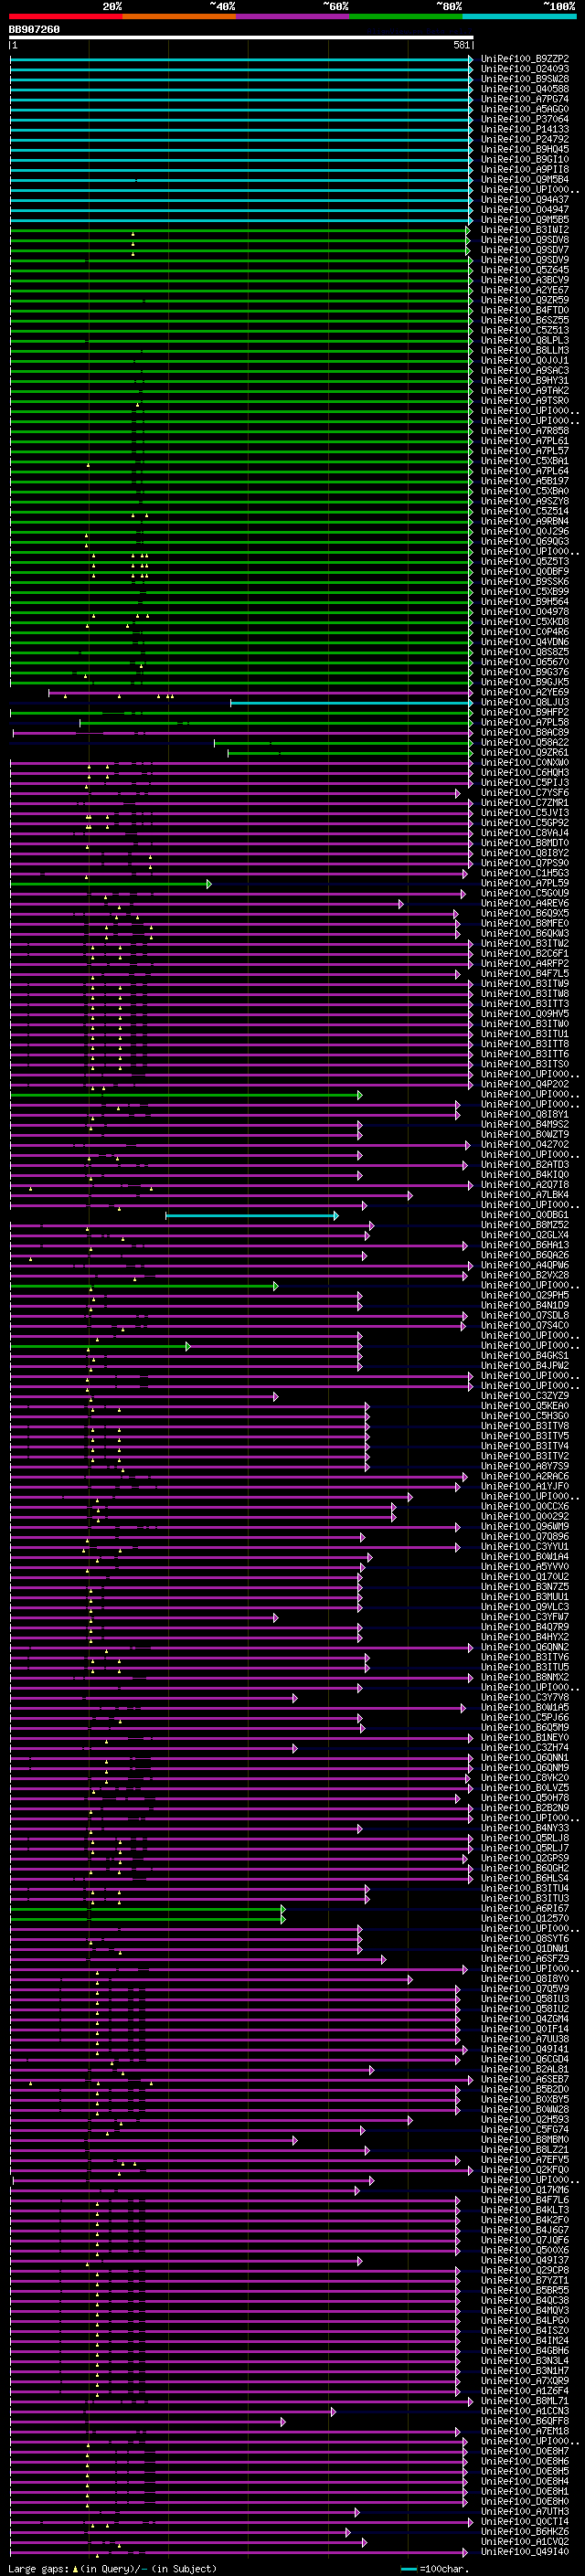Select hit label UniRef100_C7YSF6

(525, 793)
